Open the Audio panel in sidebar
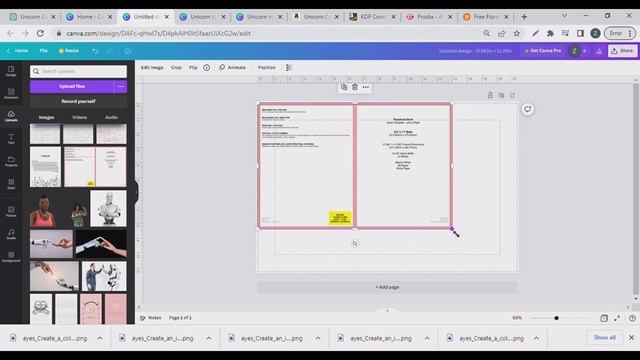Image resolution: width=640 pixels, height=360 pixels. [11, 234]
